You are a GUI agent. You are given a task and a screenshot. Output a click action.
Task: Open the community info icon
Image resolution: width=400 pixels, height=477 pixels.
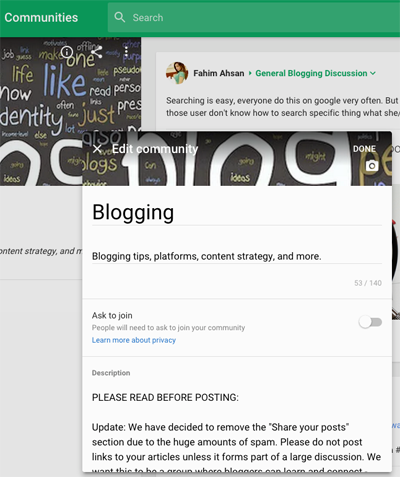pos(67,52)
